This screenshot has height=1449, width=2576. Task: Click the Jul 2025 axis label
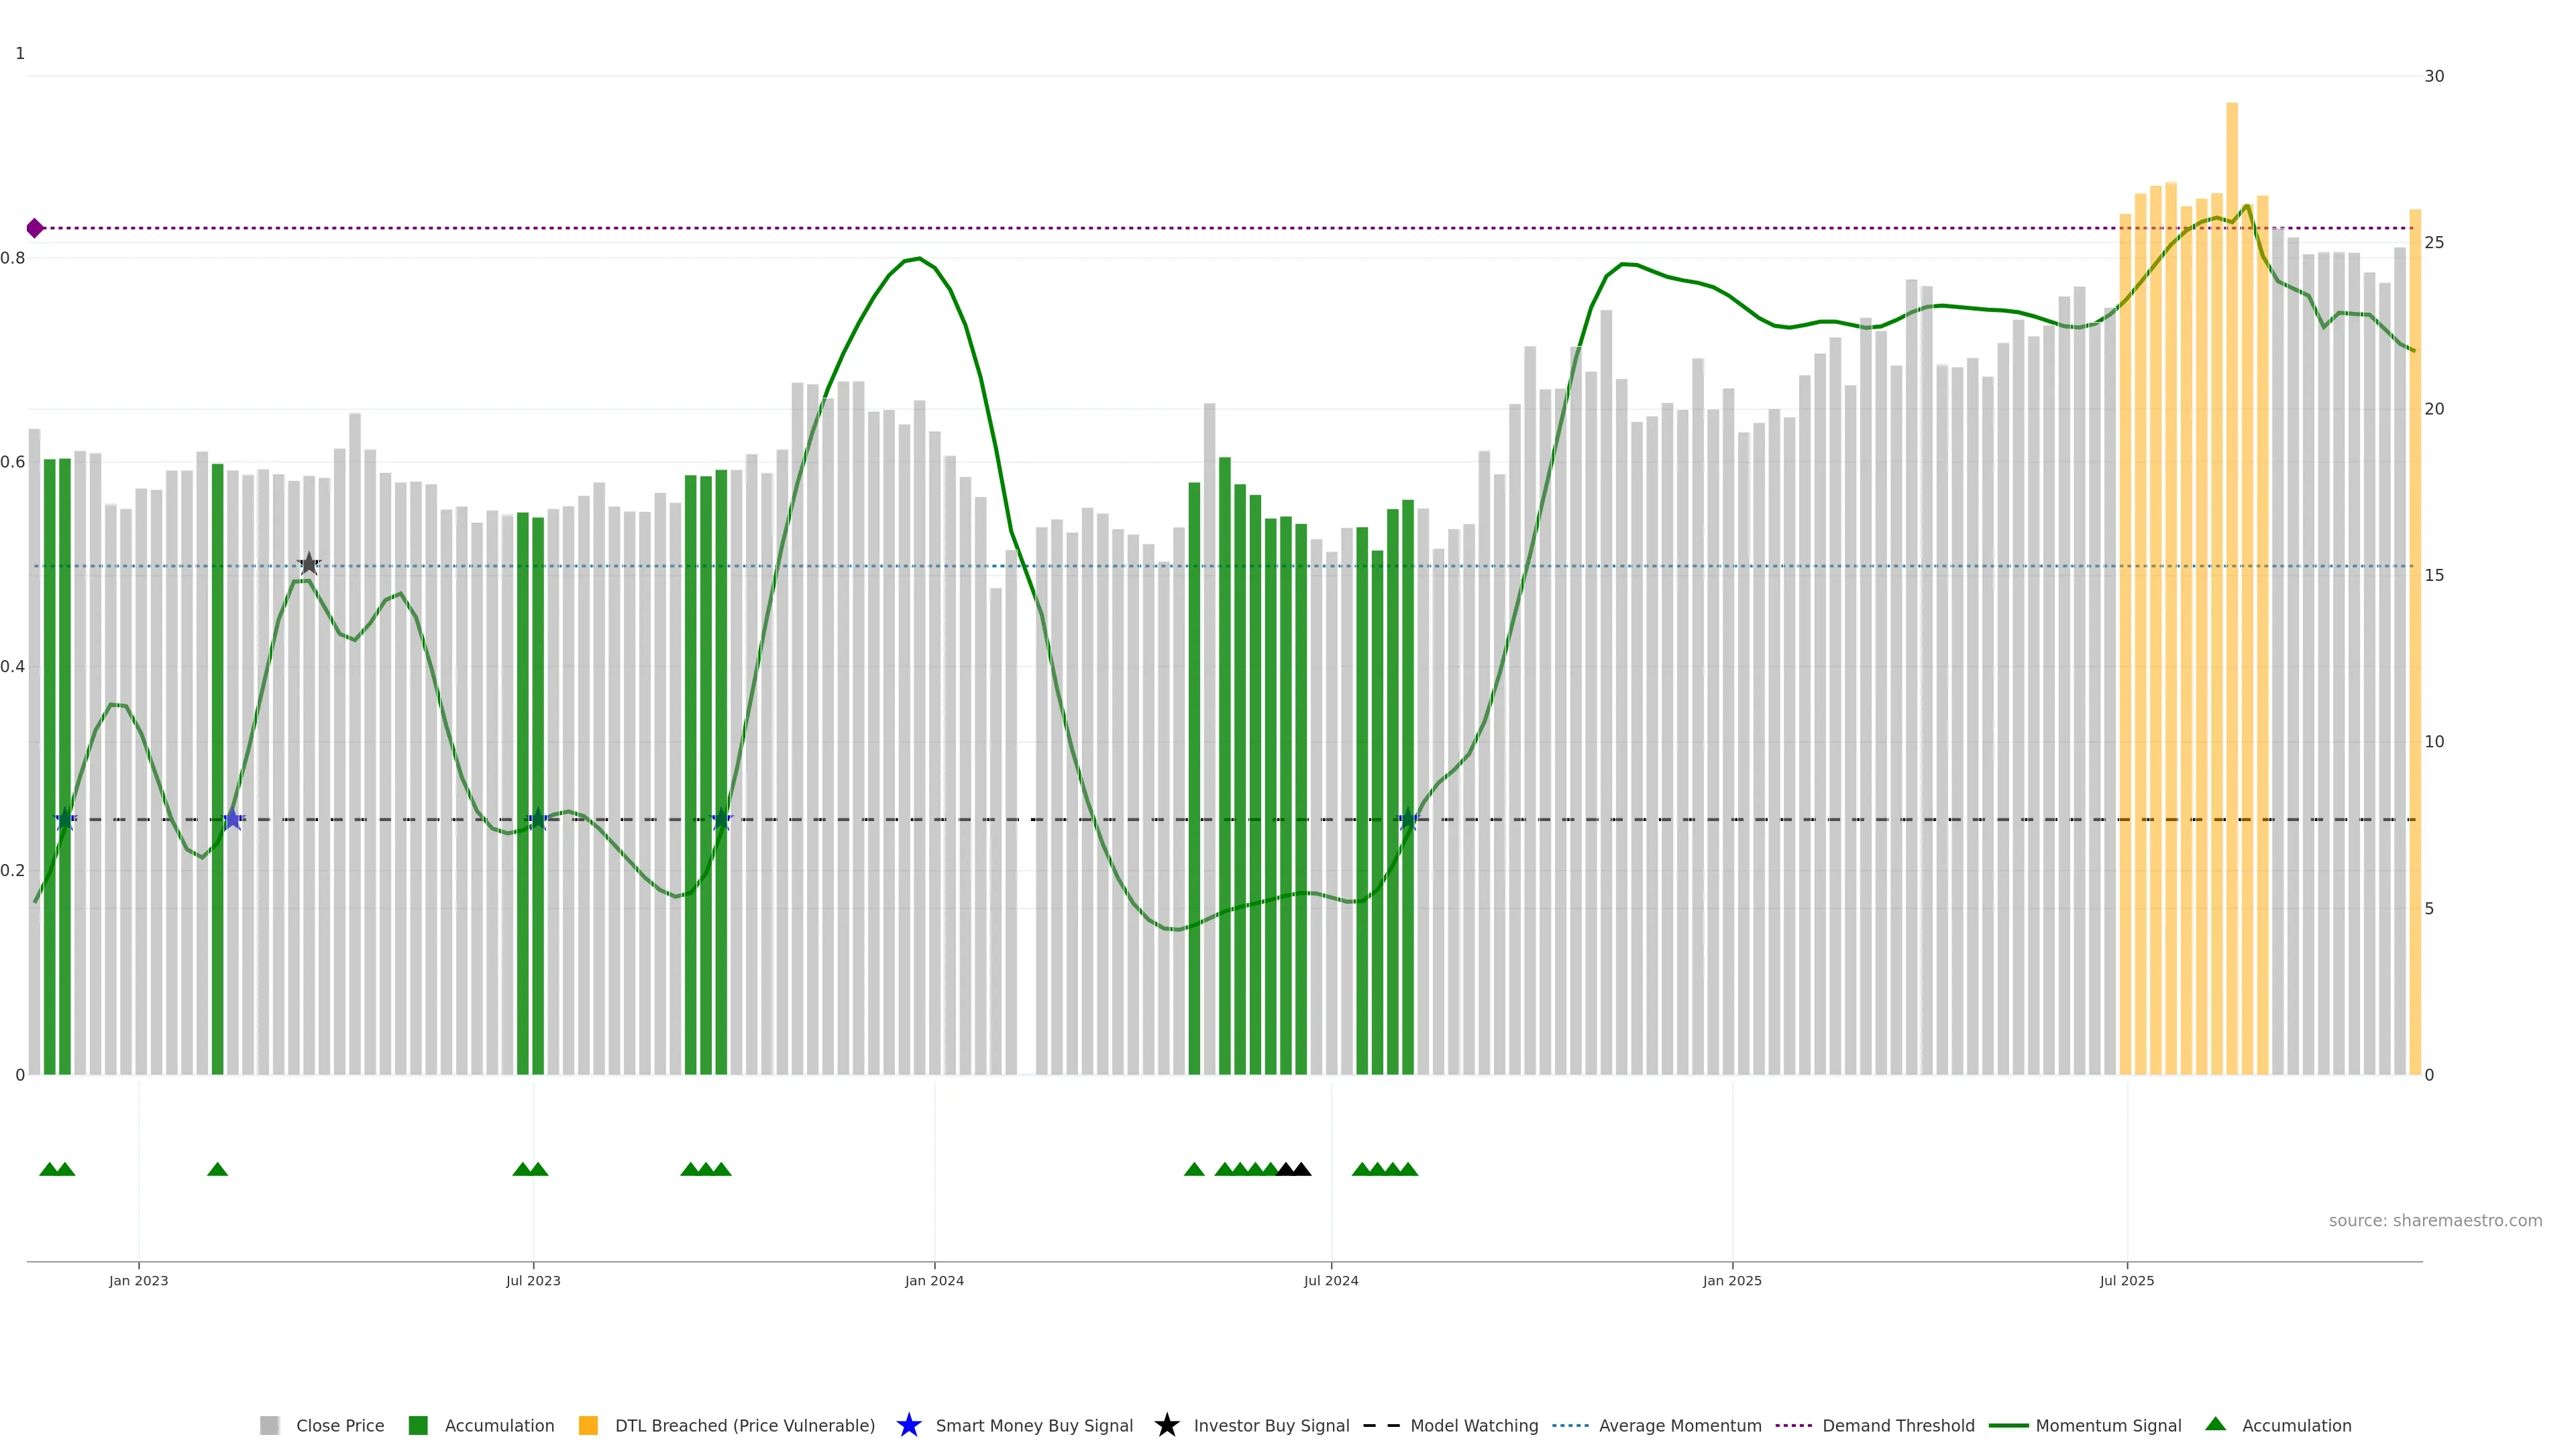coord(2126,1280)
